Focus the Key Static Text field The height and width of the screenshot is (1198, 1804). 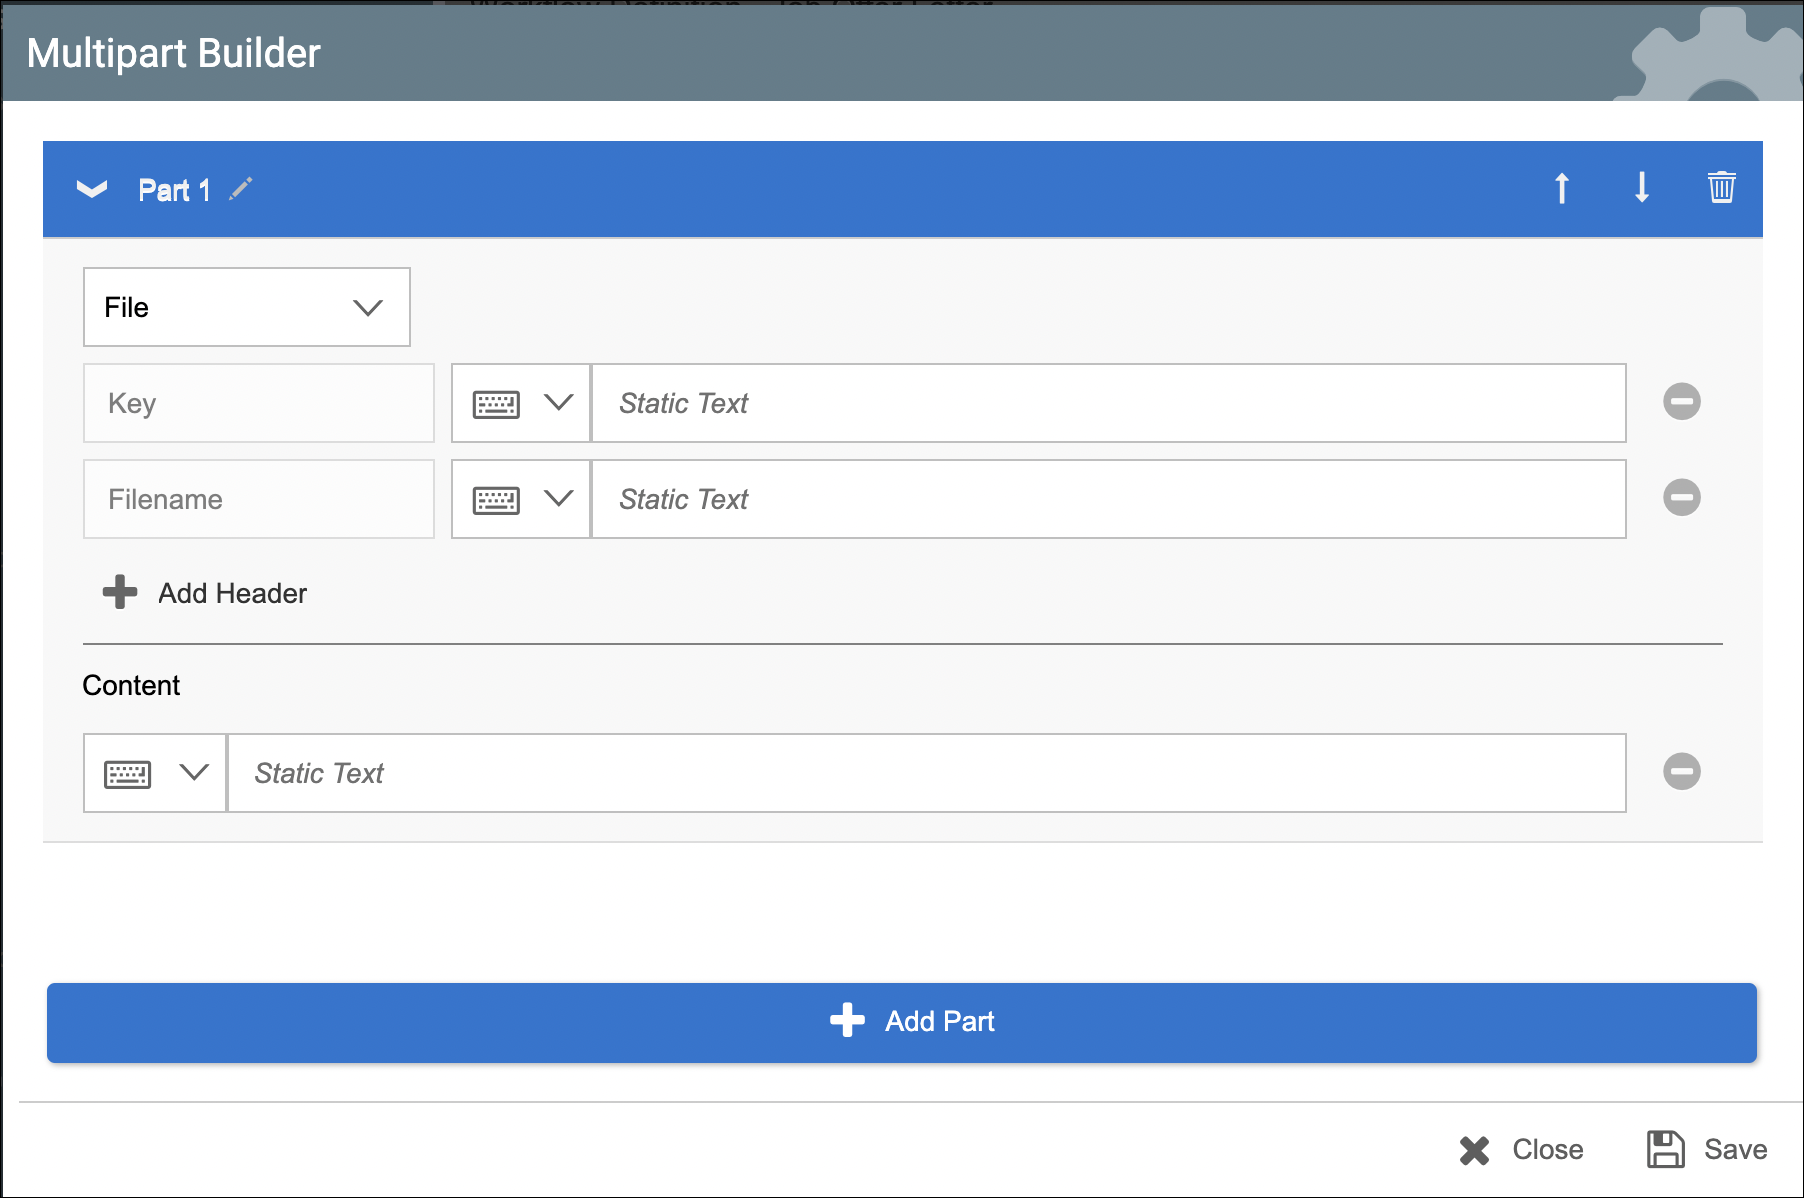click(1108, 403)
